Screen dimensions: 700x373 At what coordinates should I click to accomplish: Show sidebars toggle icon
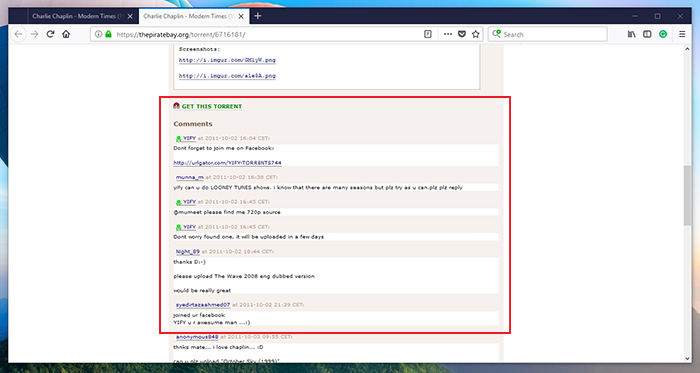point(647,34)
